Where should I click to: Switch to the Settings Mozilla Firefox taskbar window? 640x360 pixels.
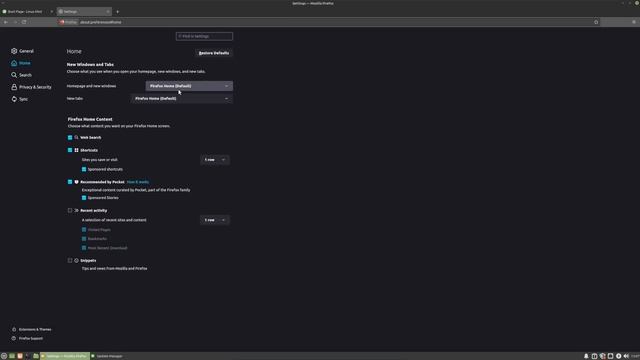point(65,356)
